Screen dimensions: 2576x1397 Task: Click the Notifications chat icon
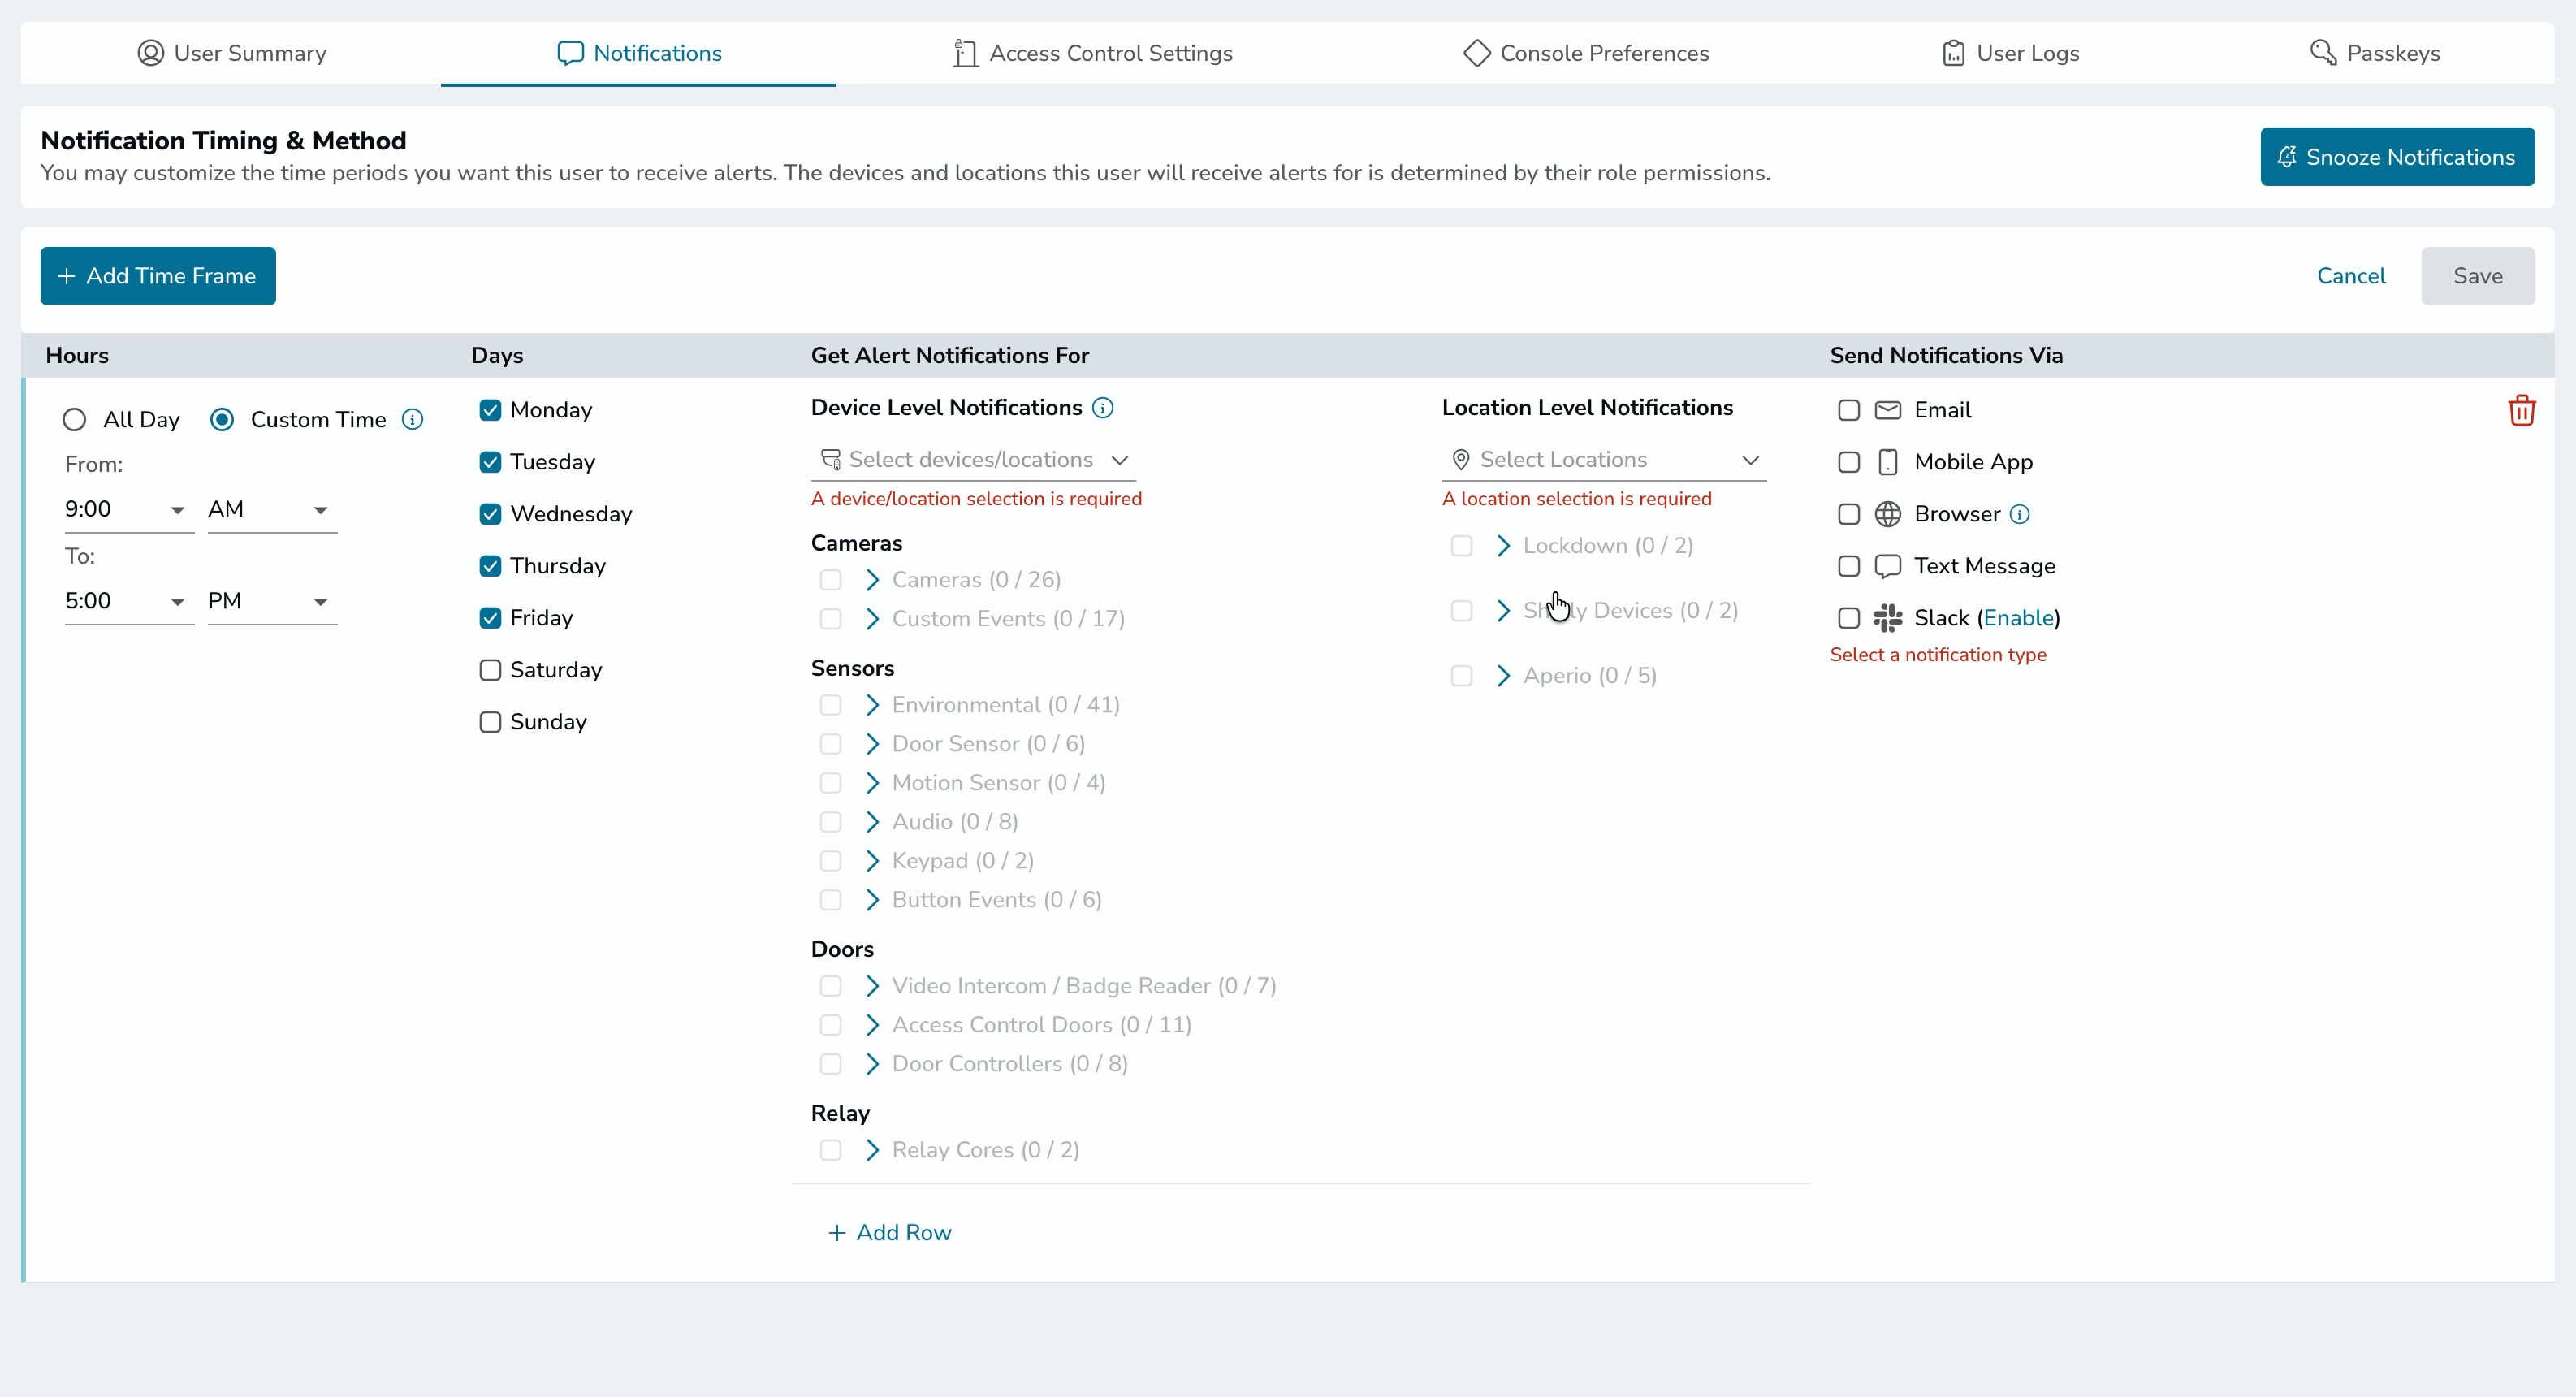coord(570,53)
